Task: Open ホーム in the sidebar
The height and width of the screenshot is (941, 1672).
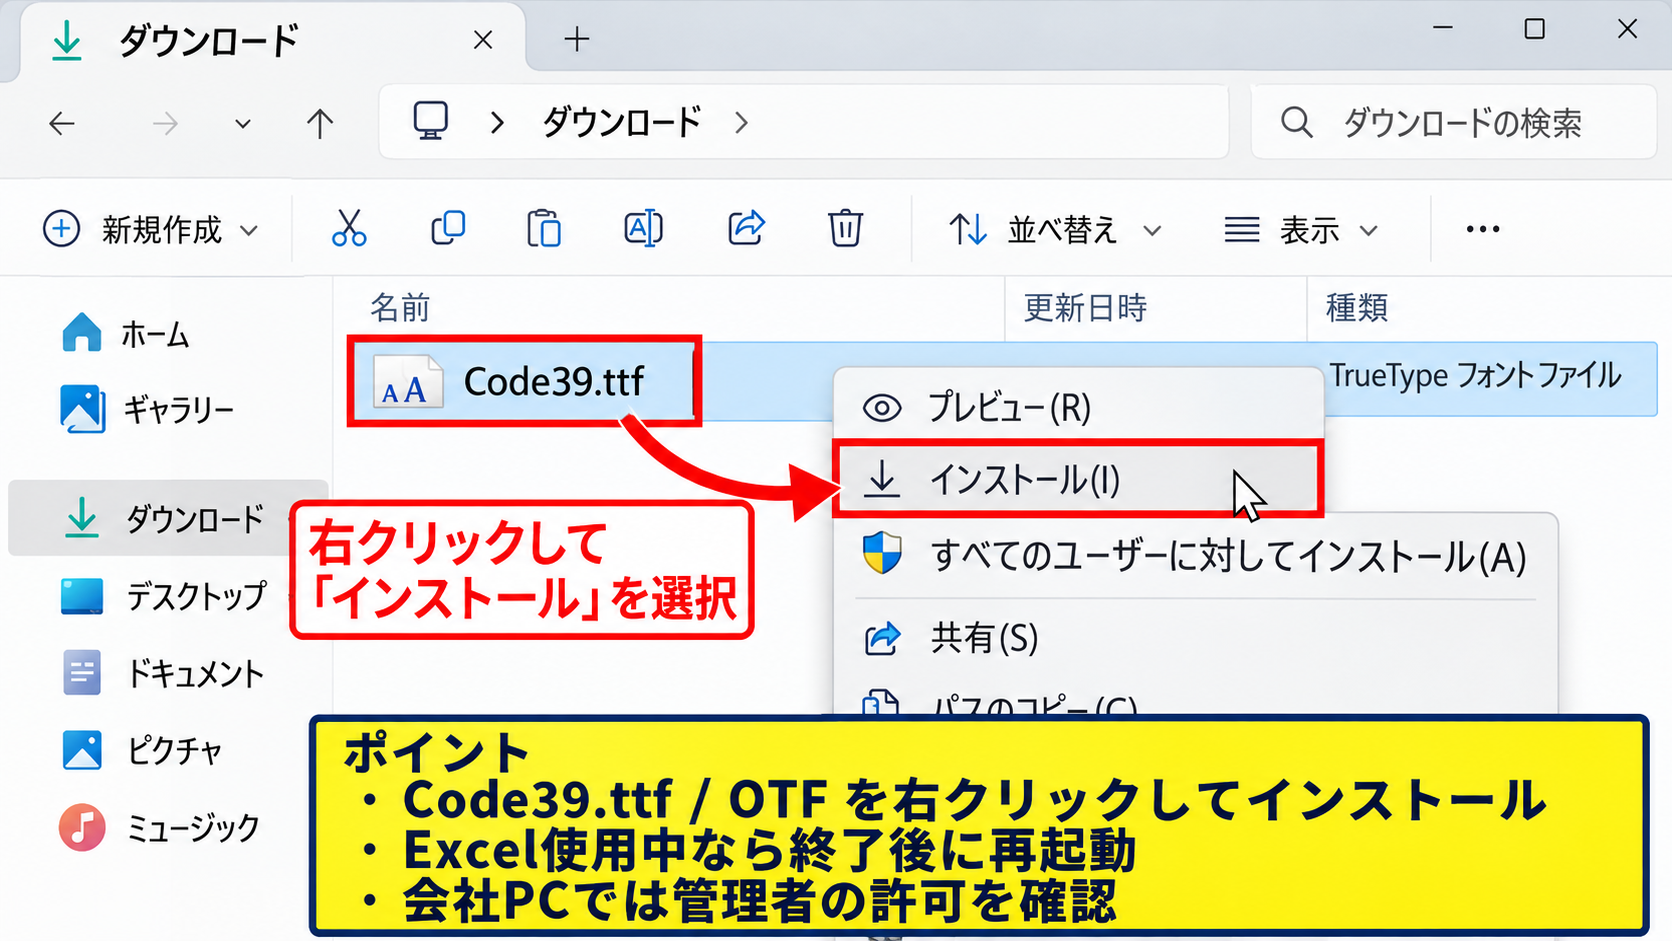Action: pos(126,334)
